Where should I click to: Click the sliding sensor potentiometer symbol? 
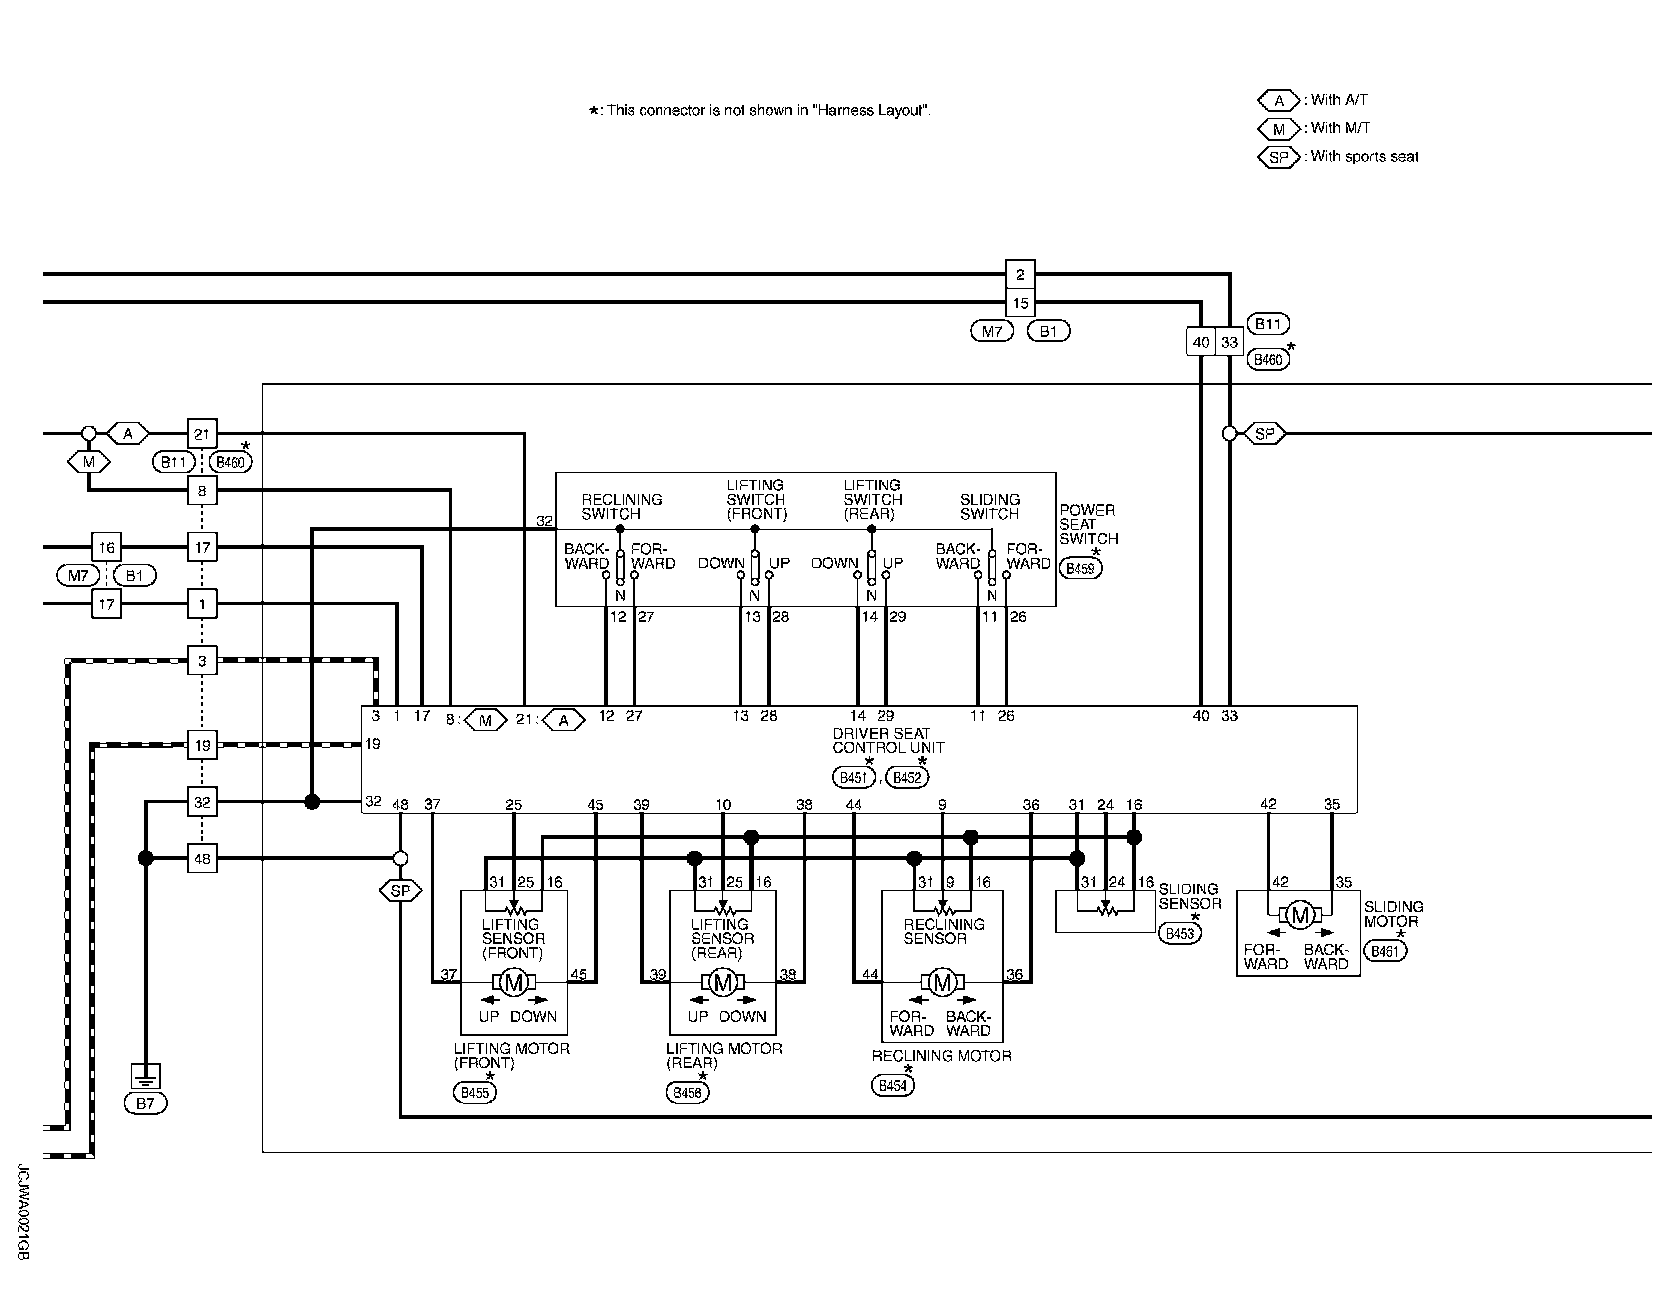[x=1105, y=911]
